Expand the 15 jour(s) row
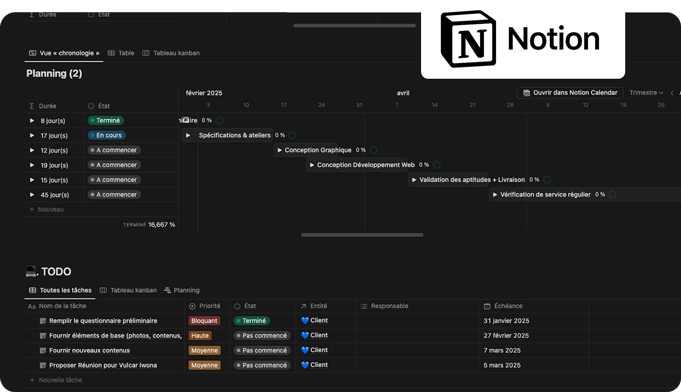 [32, 180]
